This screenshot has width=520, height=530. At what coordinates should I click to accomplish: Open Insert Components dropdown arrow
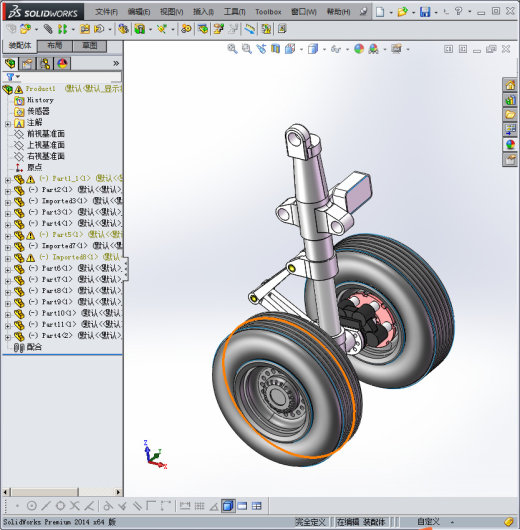pyautogui.click(x=36, y=30)
